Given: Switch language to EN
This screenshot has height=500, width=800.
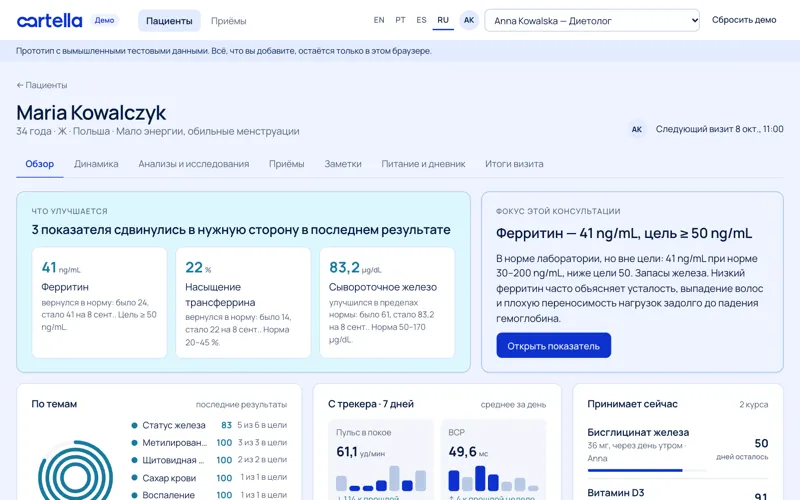Looking at the screenshot, I should pyautogui.click(x=379, y=20).
